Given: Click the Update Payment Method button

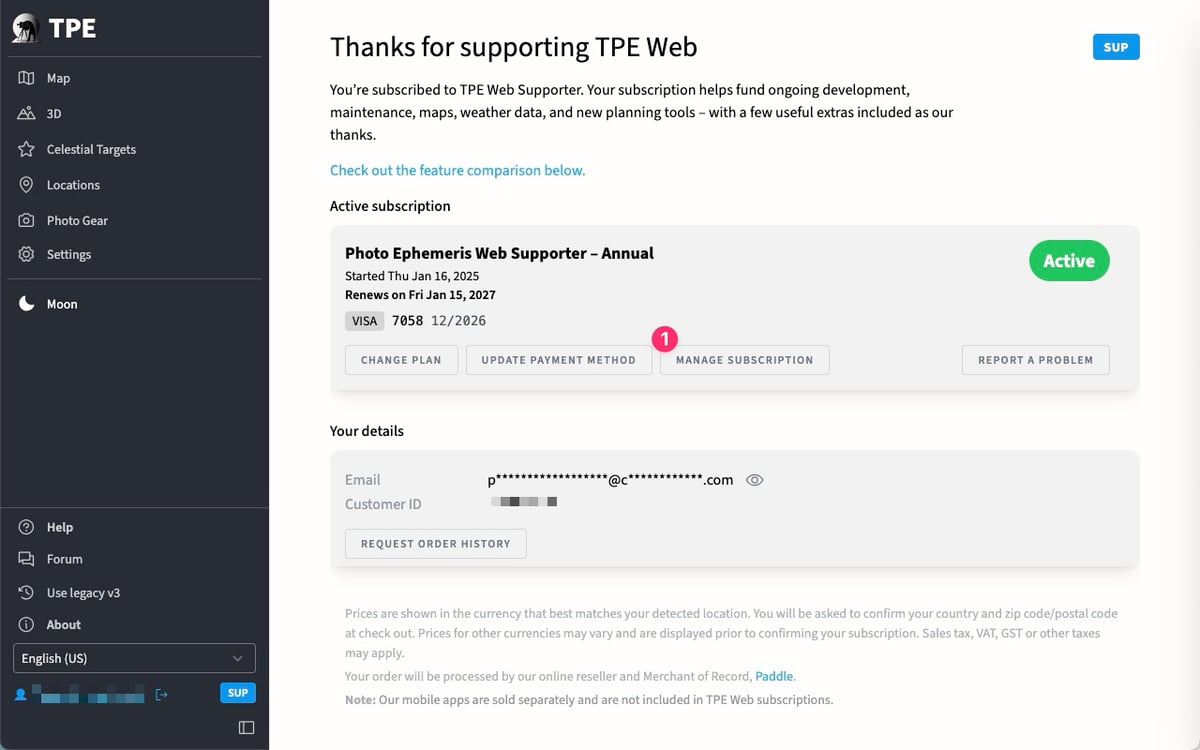Looking at the screenshot, I should click(x=558, y=360).
